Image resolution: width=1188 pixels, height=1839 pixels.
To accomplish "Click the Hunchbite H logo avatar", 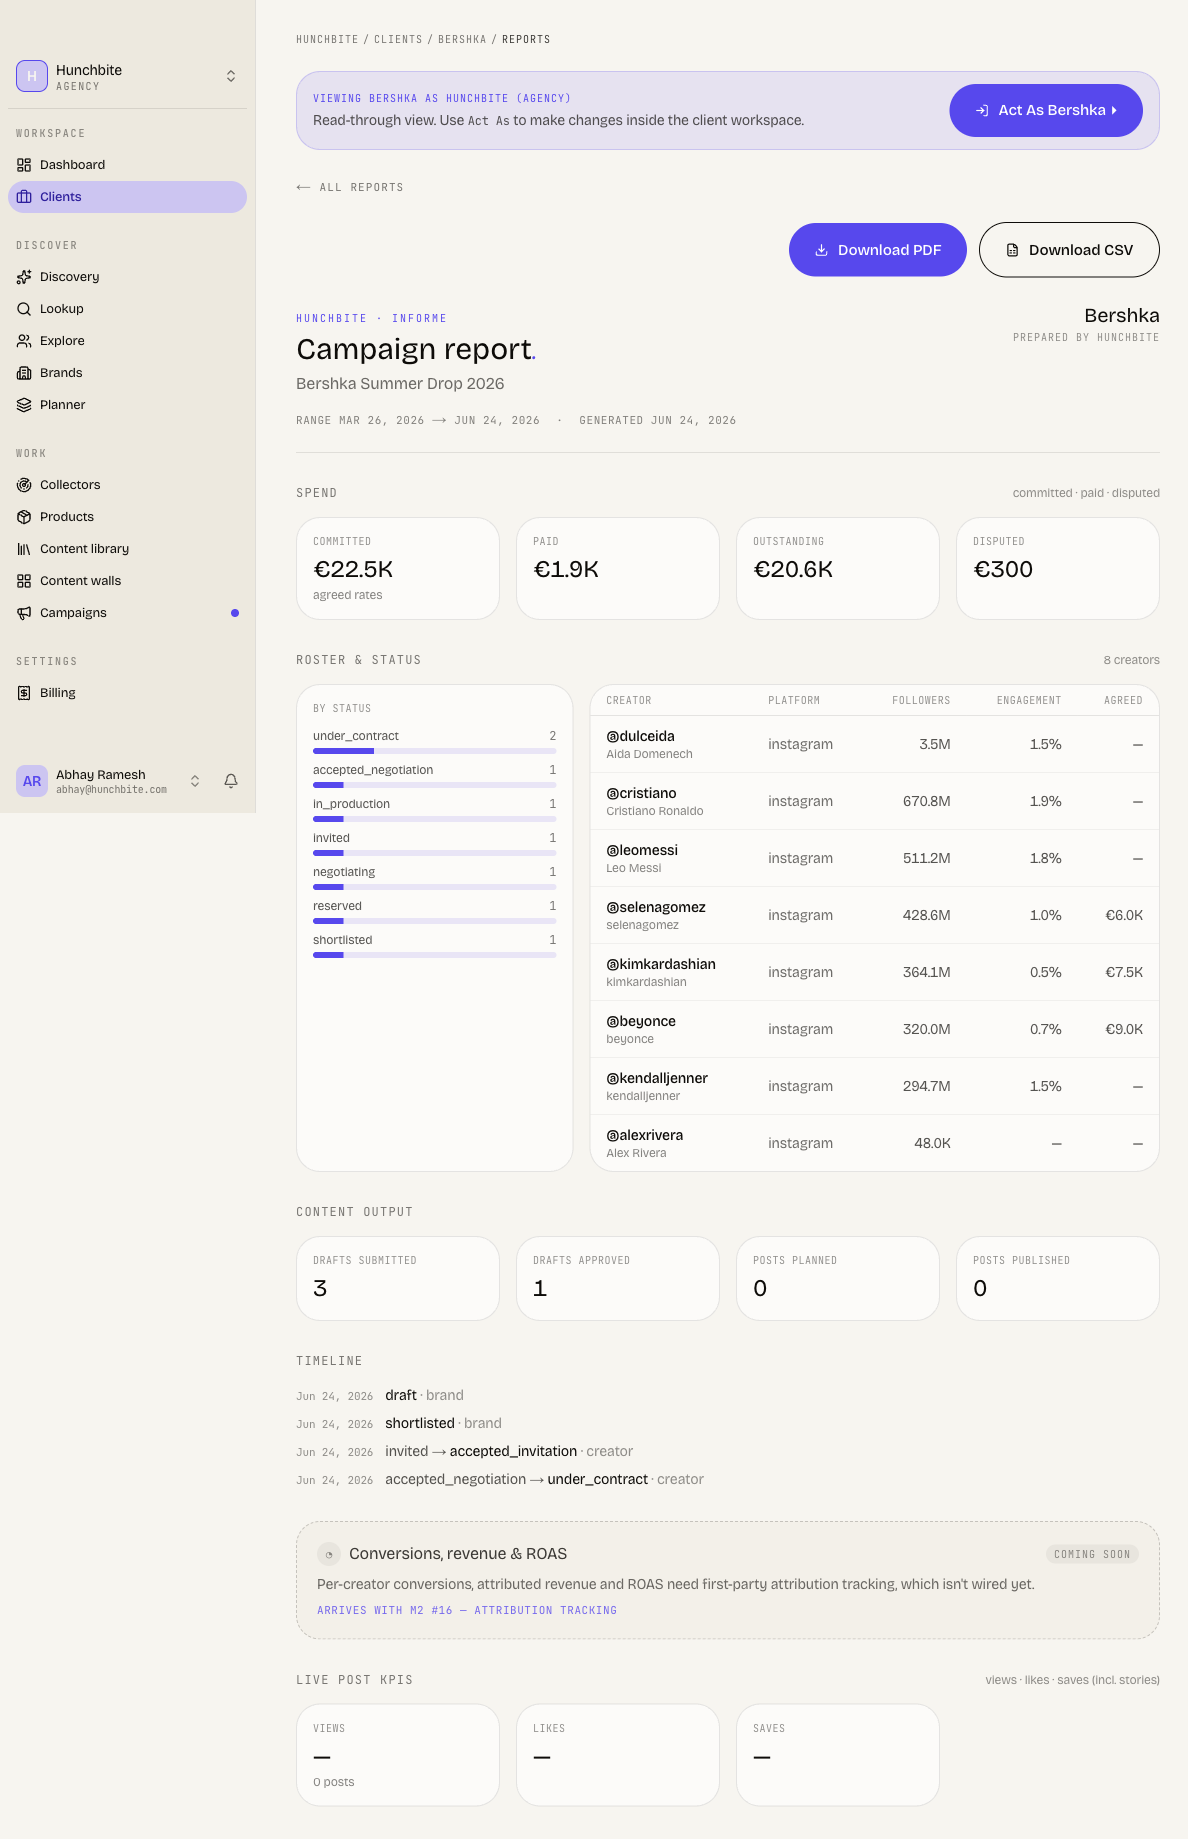I will click(x=32, y=76).
